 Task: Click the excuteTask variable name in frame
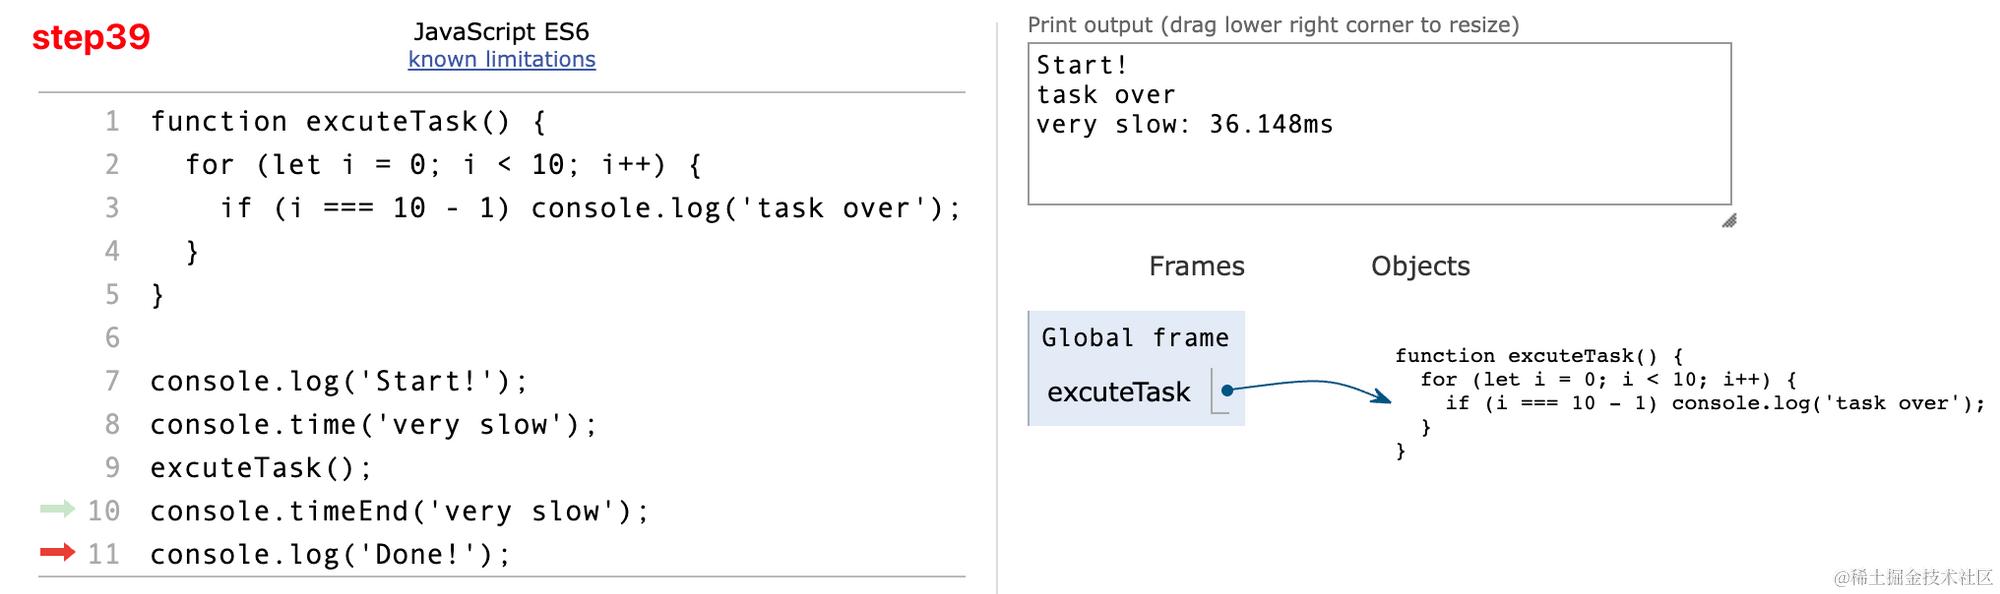(x=1118, y=392)
